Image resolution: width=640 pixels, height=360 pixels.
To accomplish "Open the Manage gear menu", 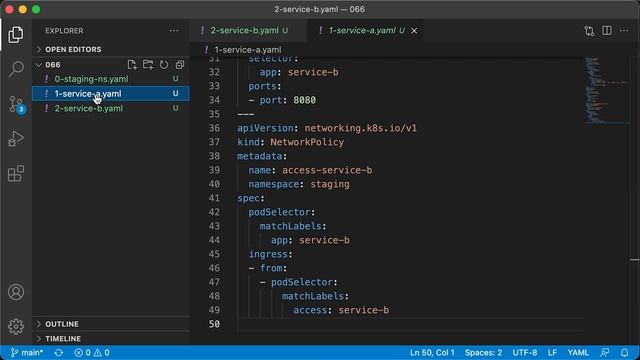I will click(16, 327).
